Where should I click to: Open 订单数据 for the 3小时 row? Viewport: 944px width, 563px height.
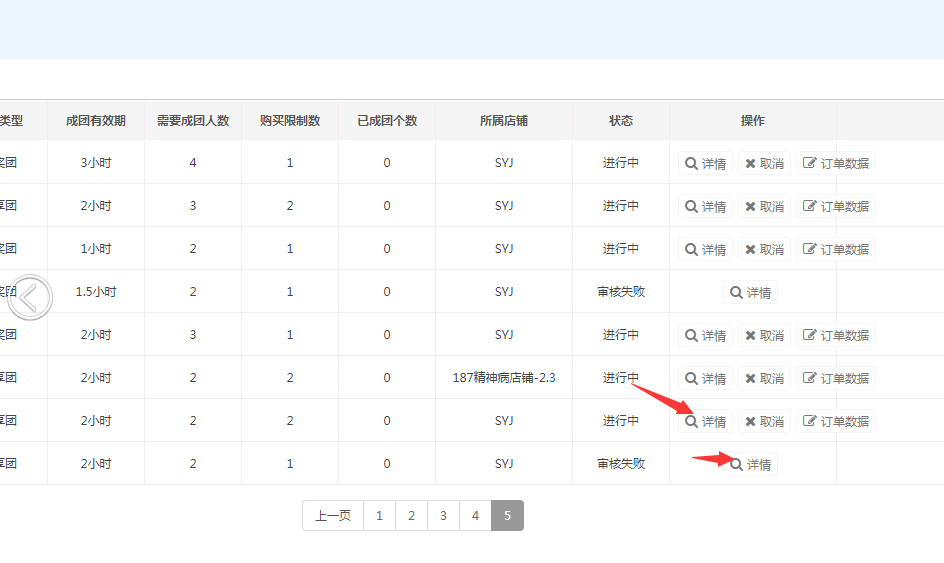click(x=836, y=163)
